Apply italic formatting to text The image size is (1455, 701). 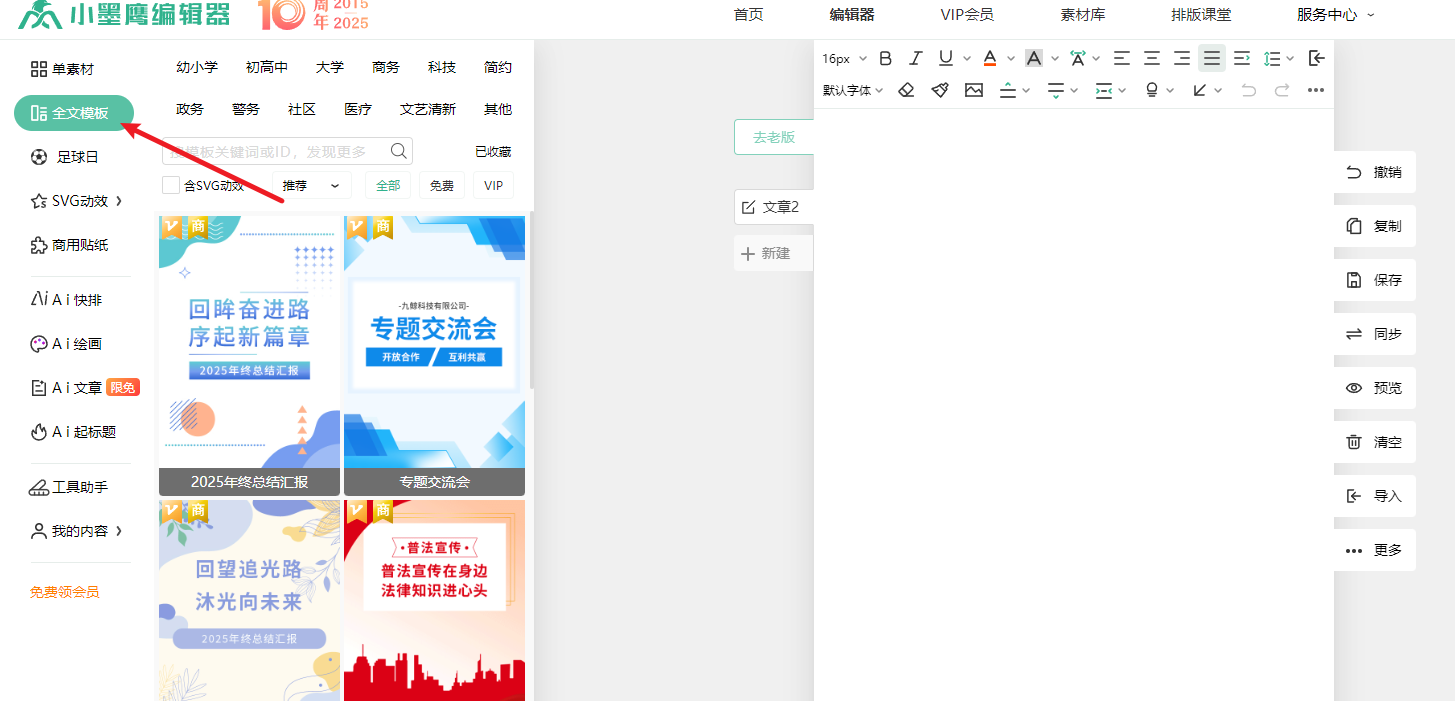914,58
